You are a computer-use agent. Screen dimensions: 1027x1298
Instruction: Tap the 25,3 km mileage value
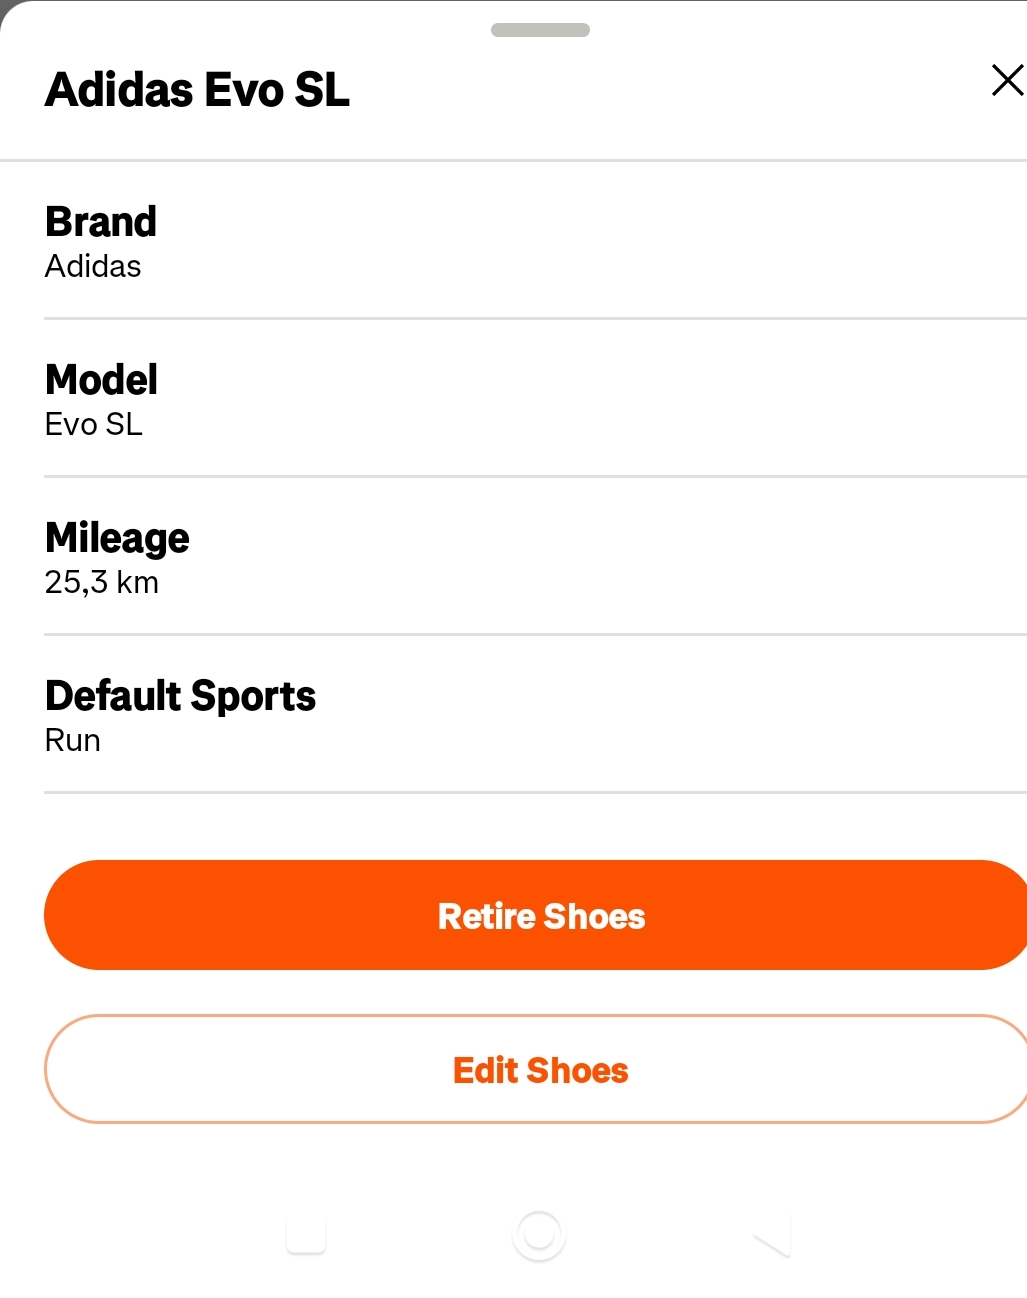pyautogui.click(x=102, y=582)
